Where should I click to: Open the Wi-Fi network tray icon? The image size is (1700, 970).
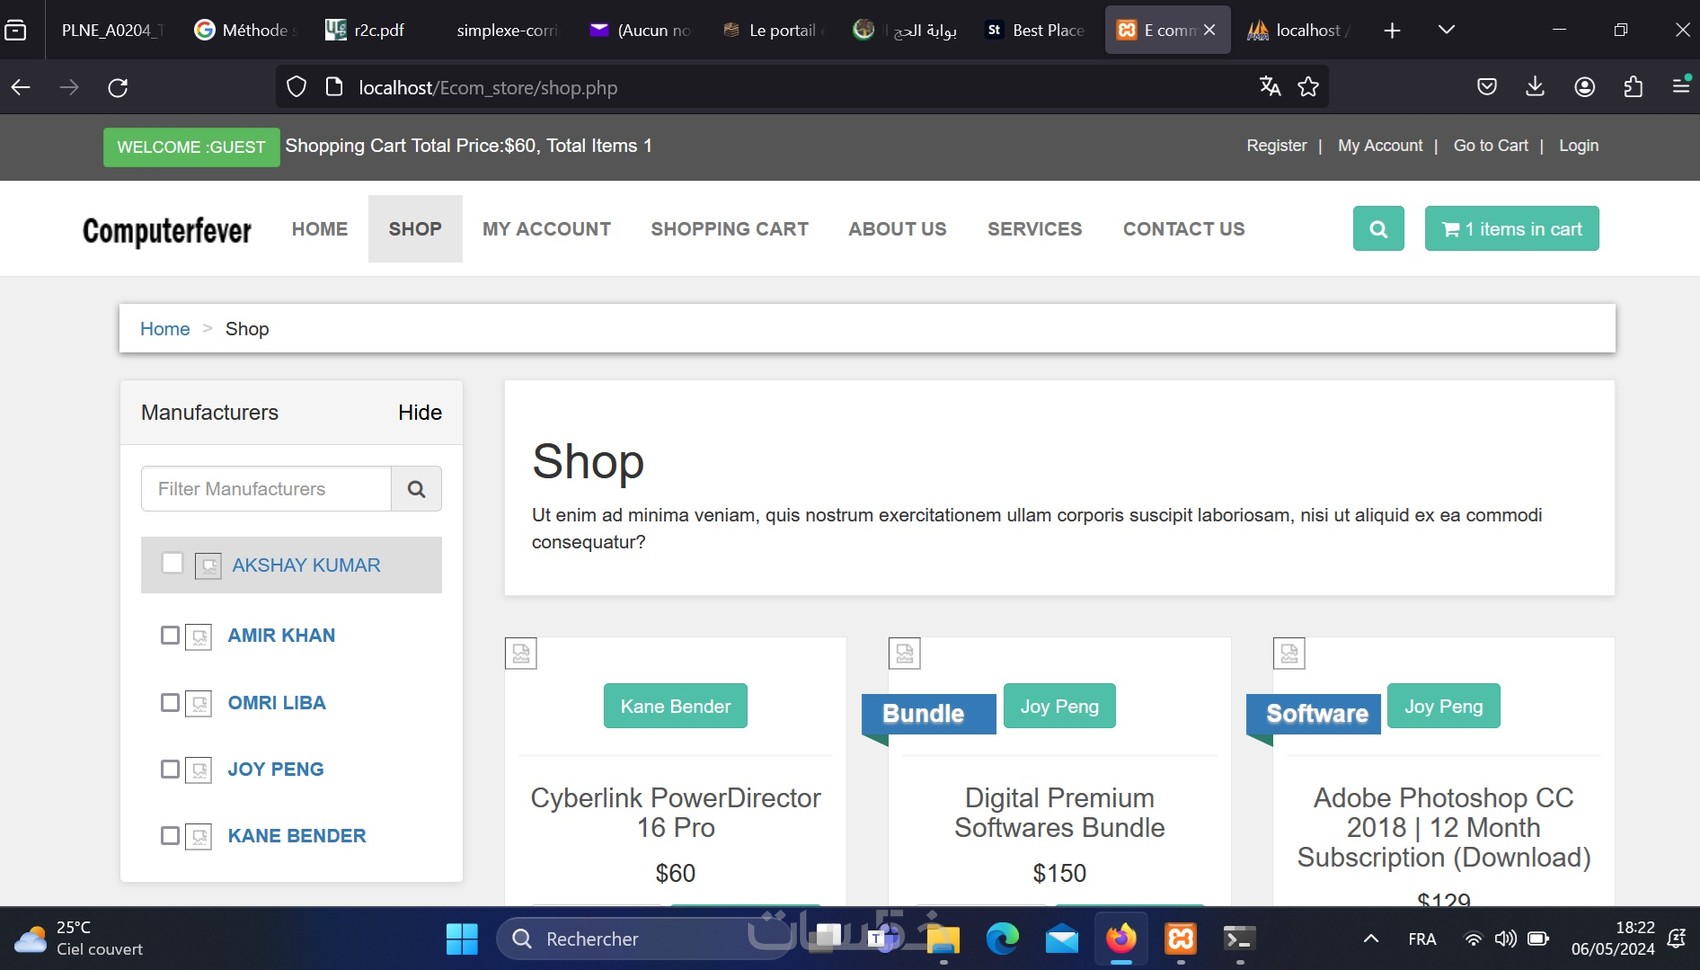(x=1473, y=939)
